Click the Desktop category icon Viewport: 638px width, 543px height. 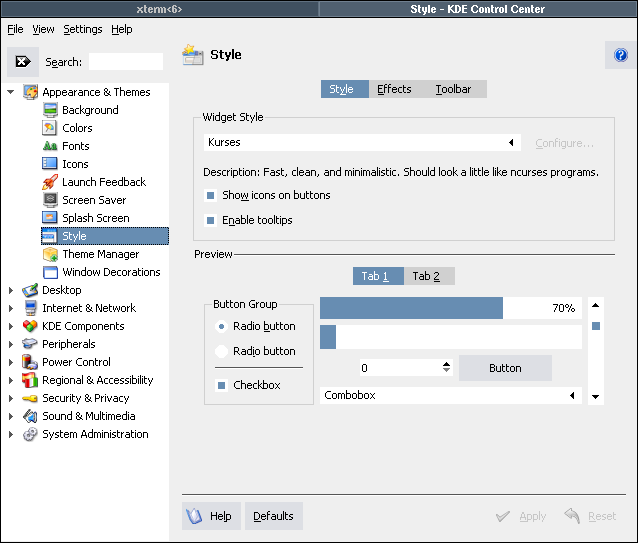click(x=30, y=290)
